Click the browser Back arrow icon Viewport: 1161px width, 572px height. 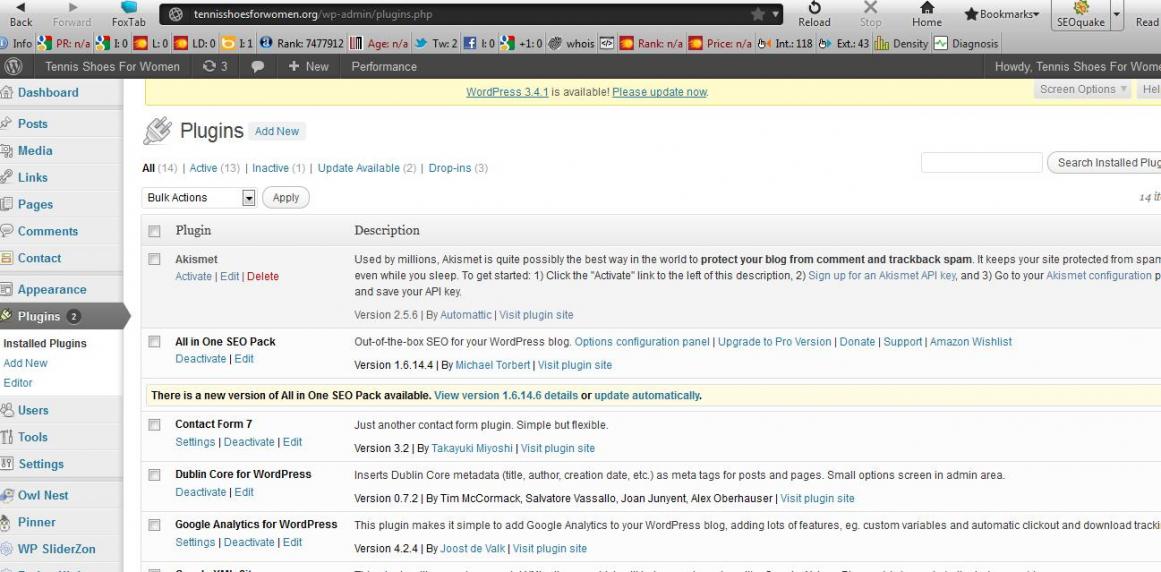[21, 7]
